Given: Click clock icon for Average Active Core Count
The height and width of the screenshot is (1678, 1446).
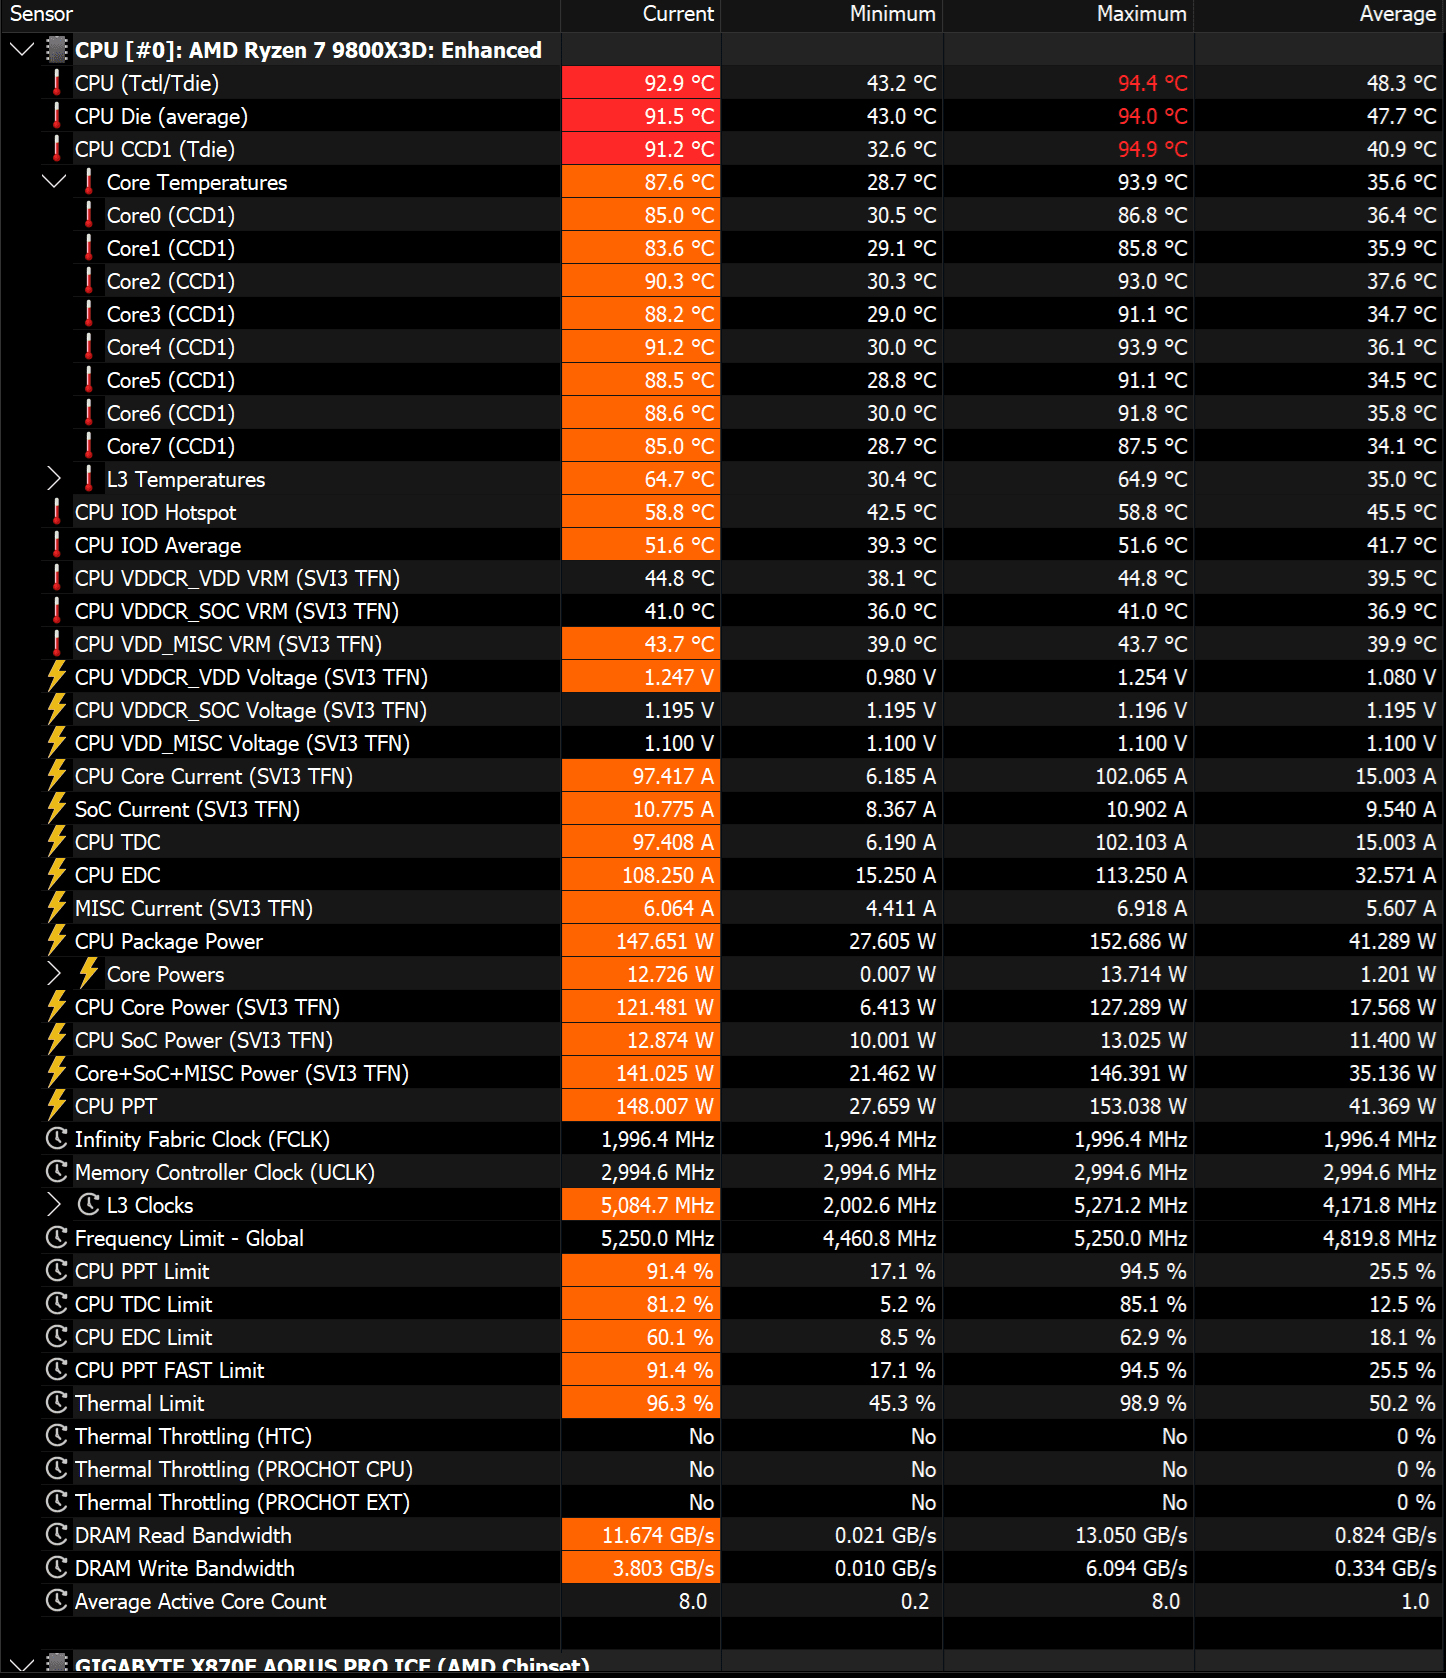Looking at the screenshot, I should 57,1601.
